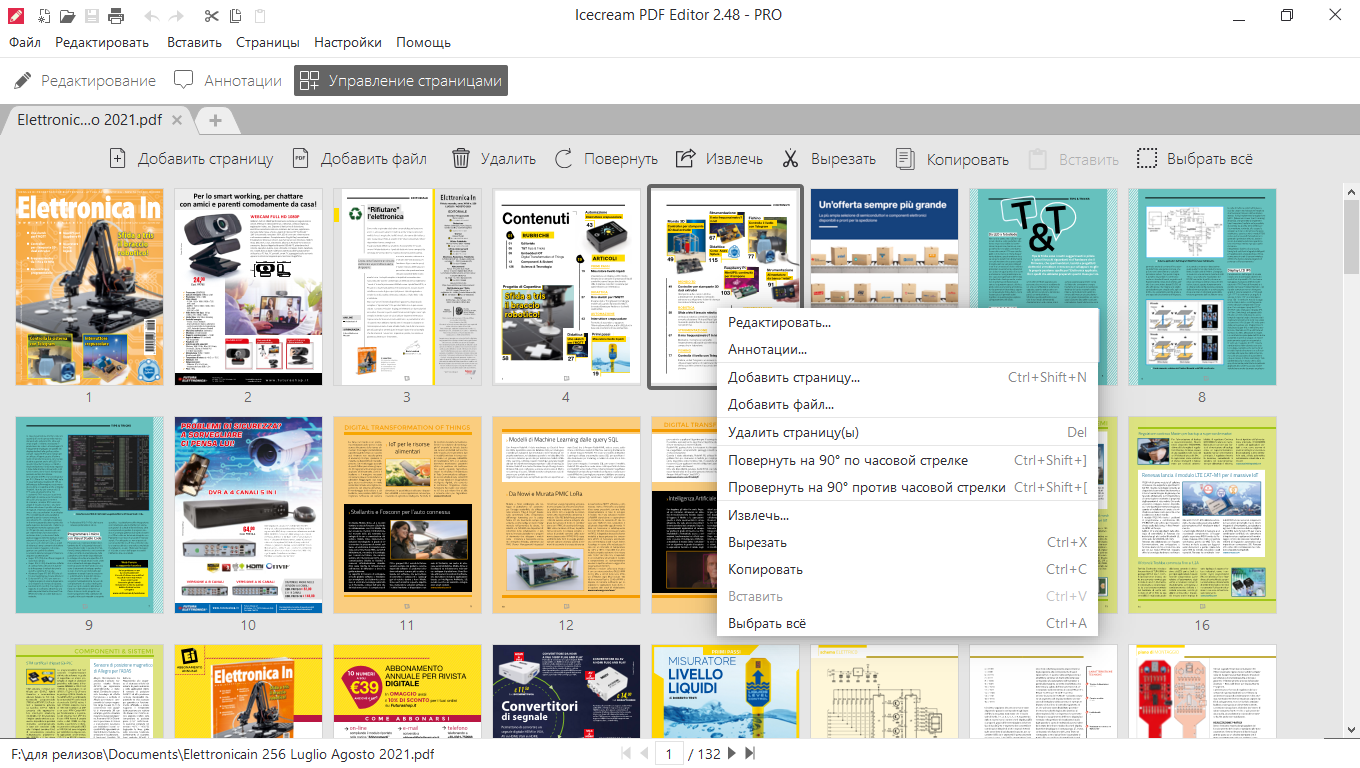Screen dimensions: 1360x768
Task: Jump to last page arrow icon
Action: pyautogui.click(x=750, y=754)
